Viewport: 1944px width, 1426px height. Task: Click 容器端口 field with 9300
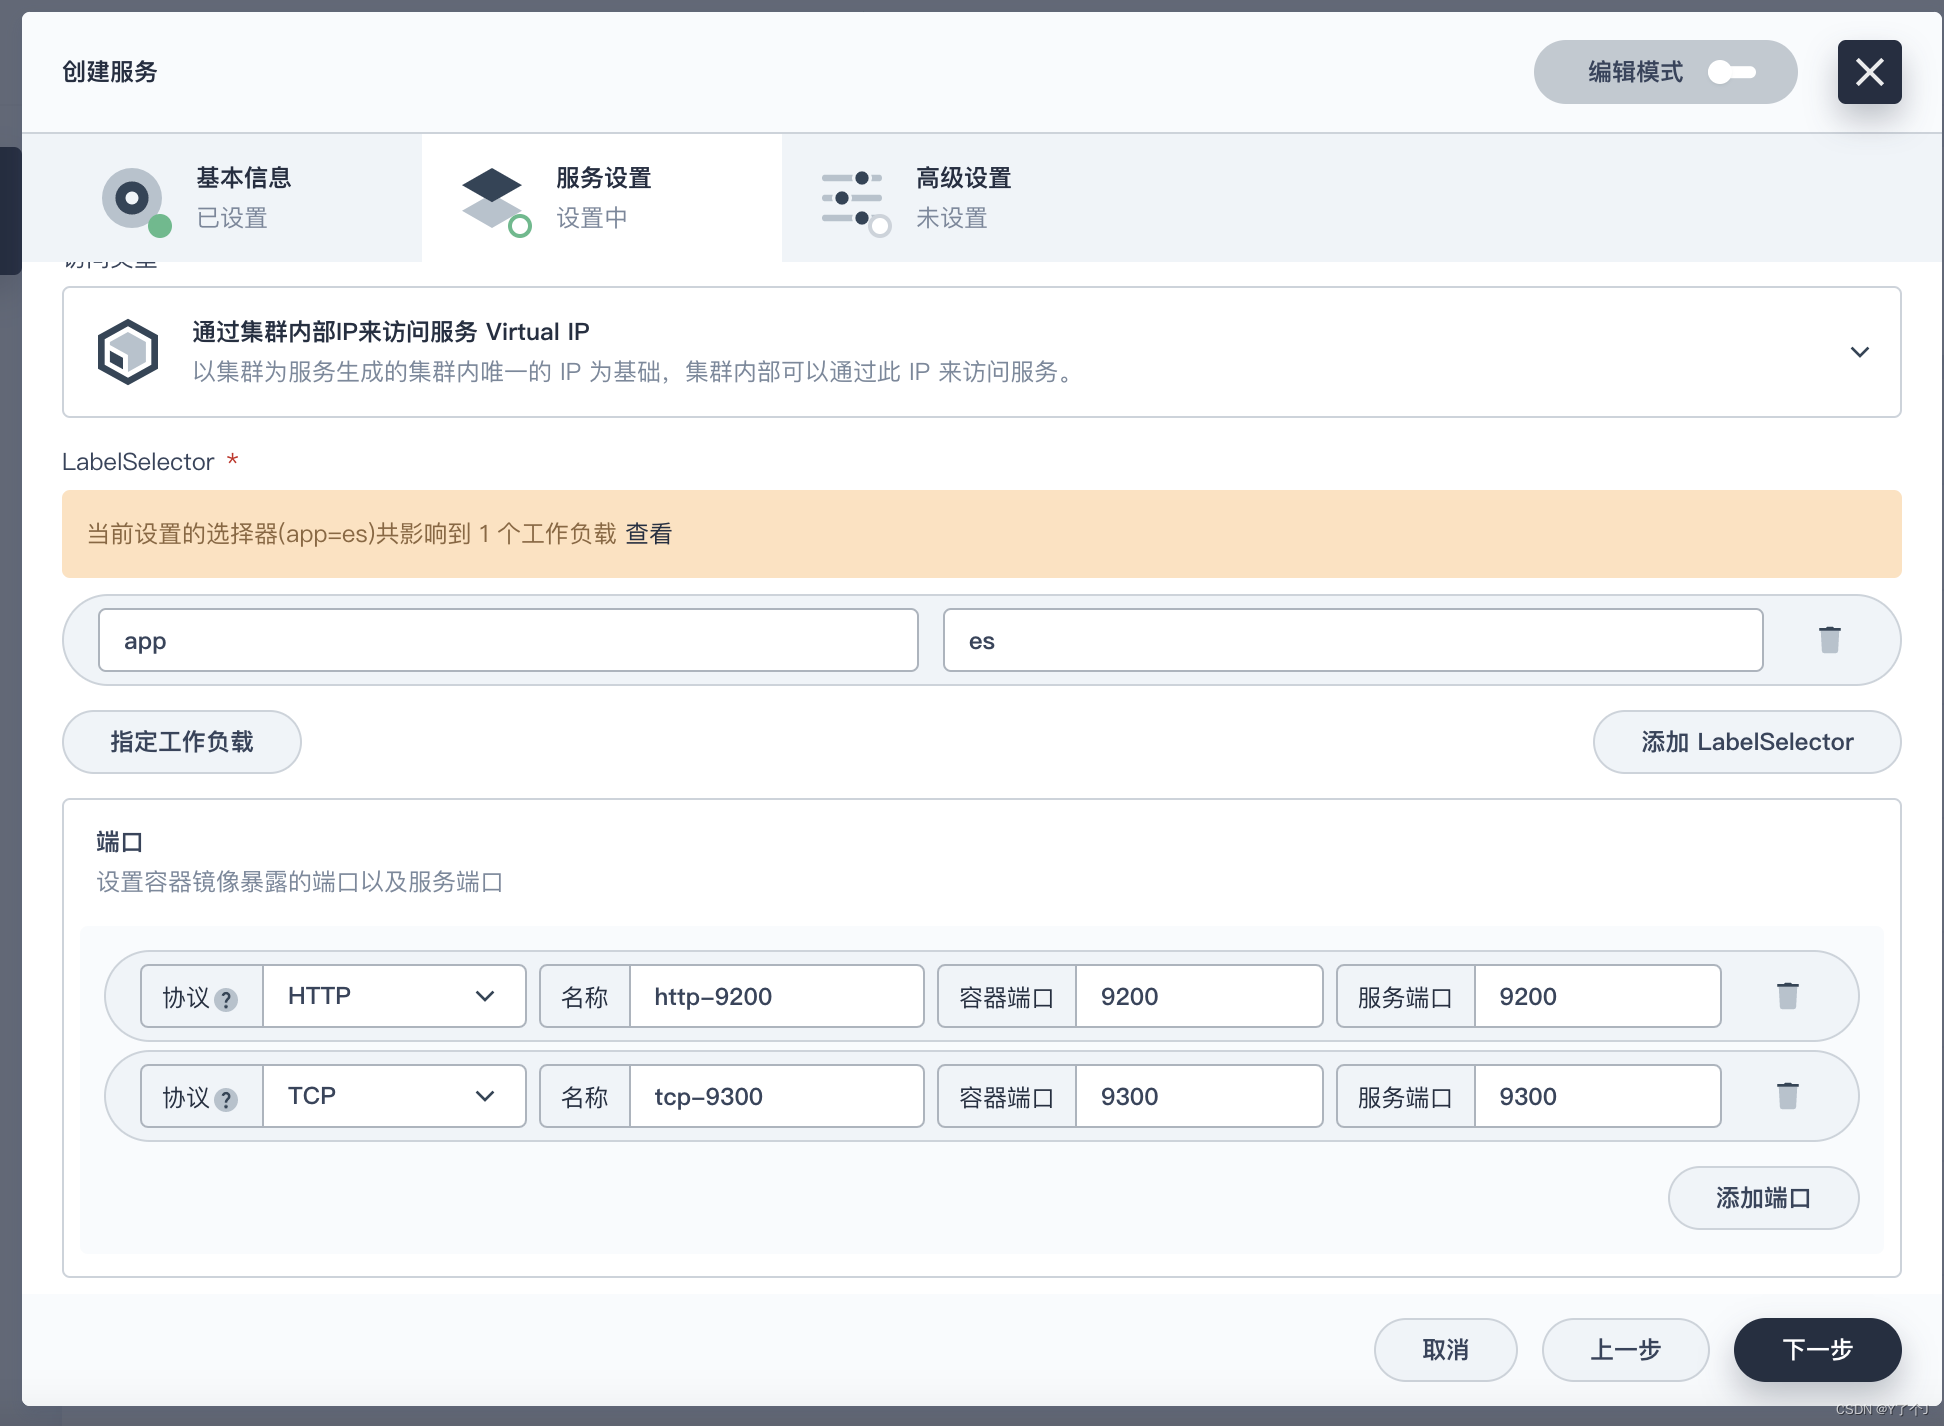[x=1199, y=1096]
